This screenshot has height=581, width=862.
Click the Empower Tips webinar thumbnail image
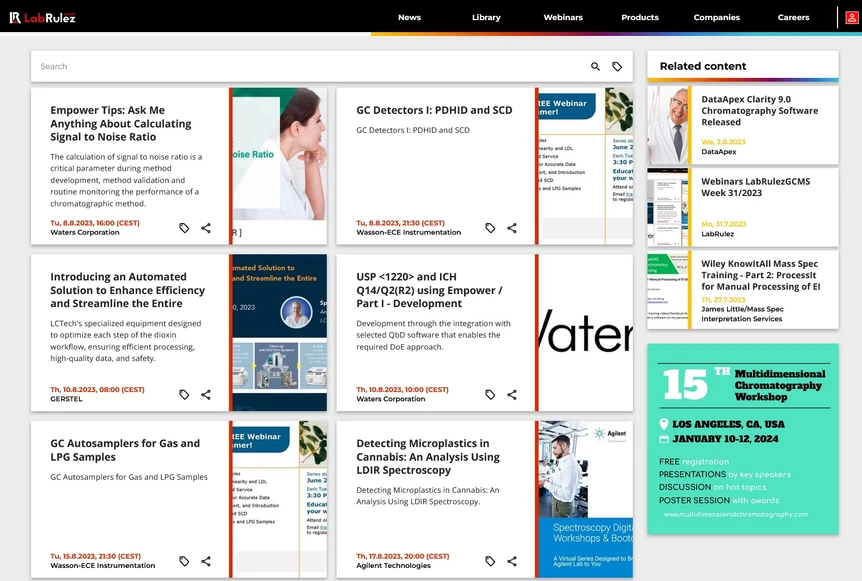[280, 166]
